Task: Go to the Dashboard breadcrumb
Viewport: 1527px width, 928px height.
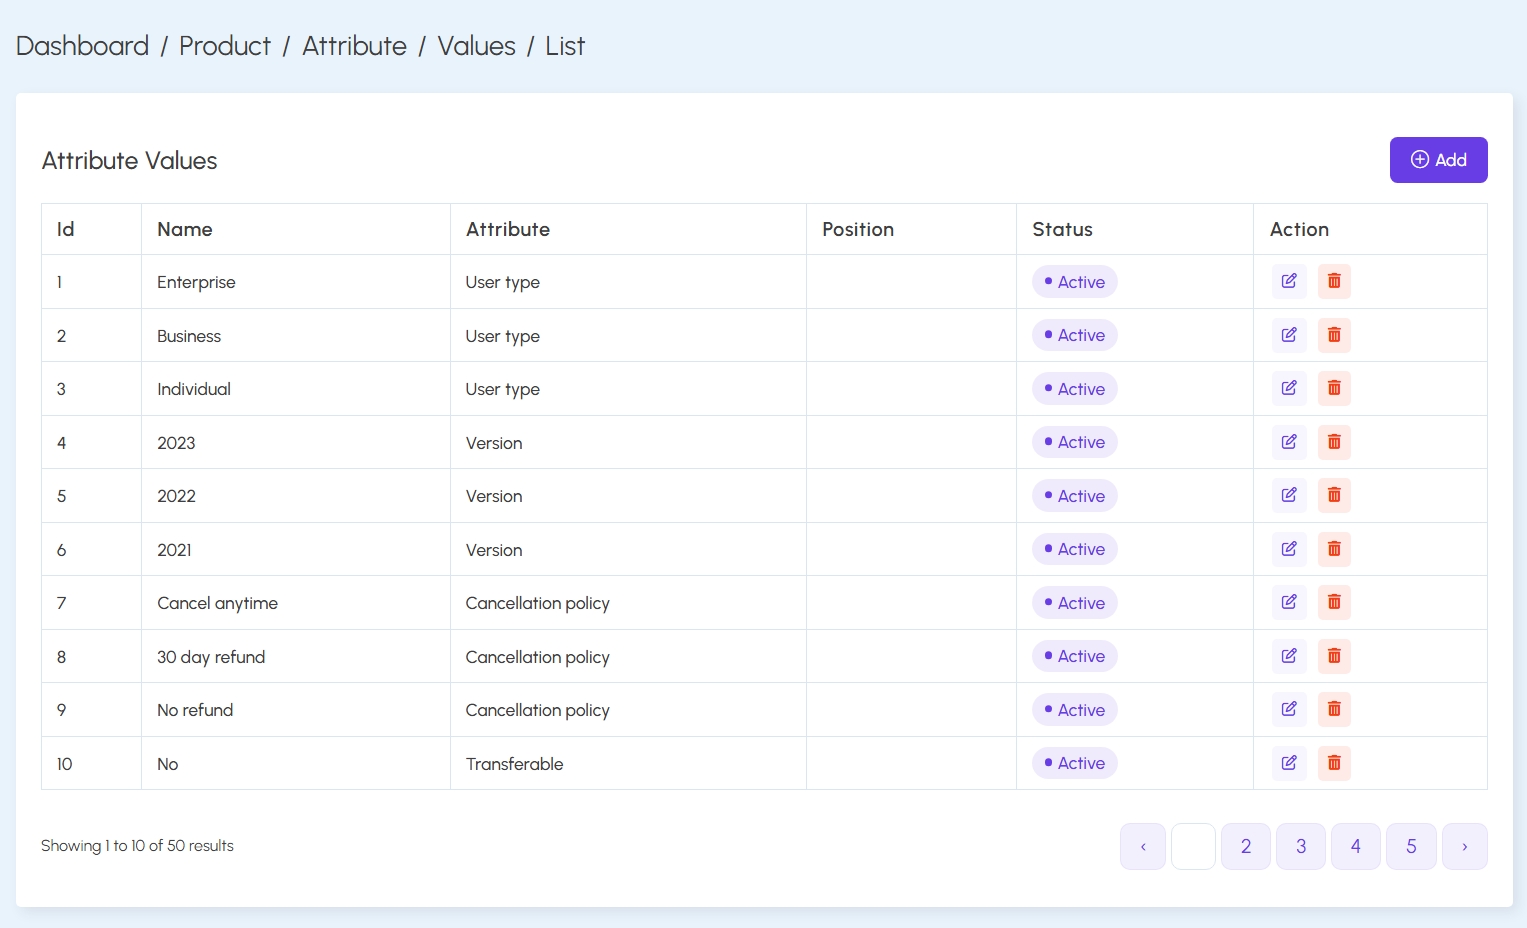Action: [x=82, y=46]
